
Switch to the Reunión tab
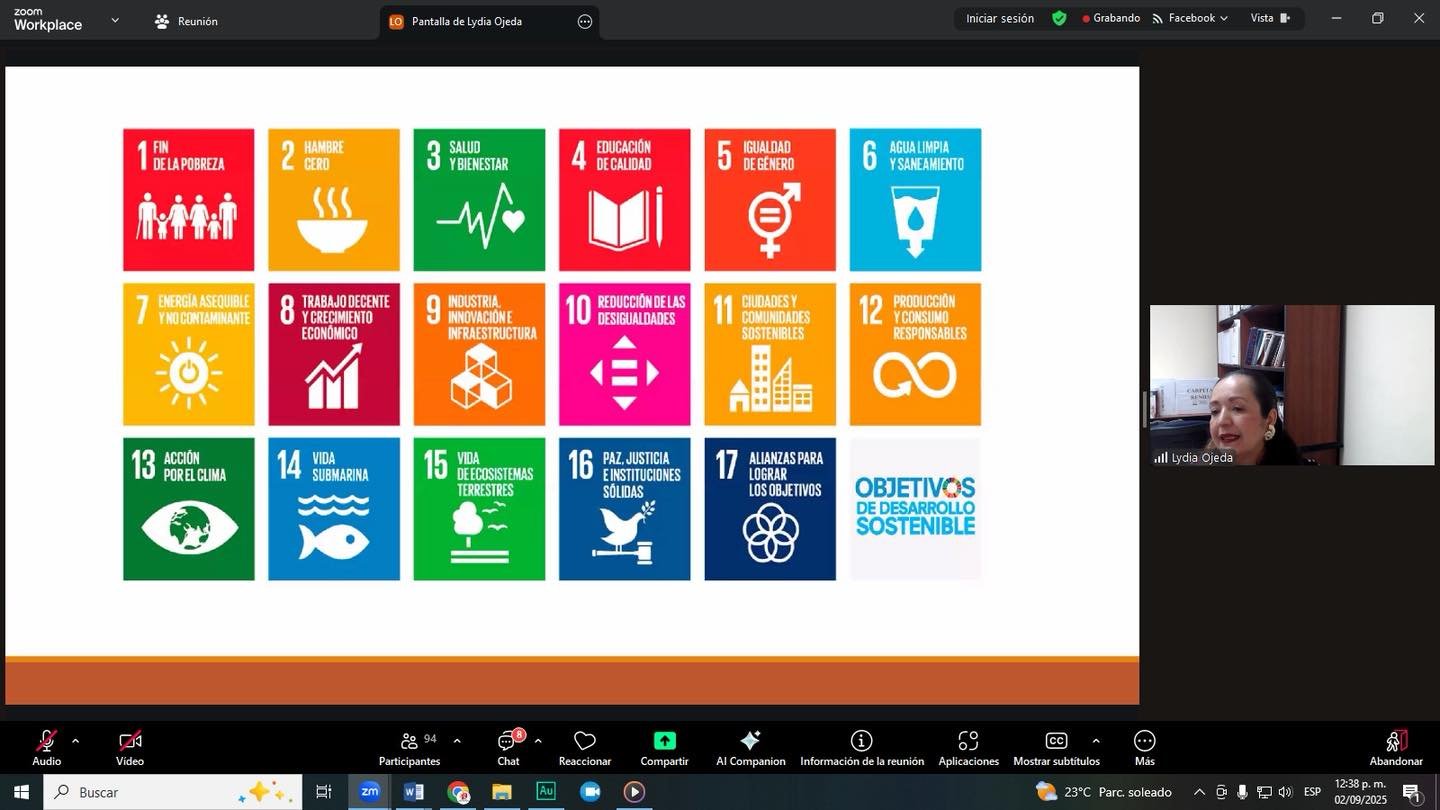187,21
